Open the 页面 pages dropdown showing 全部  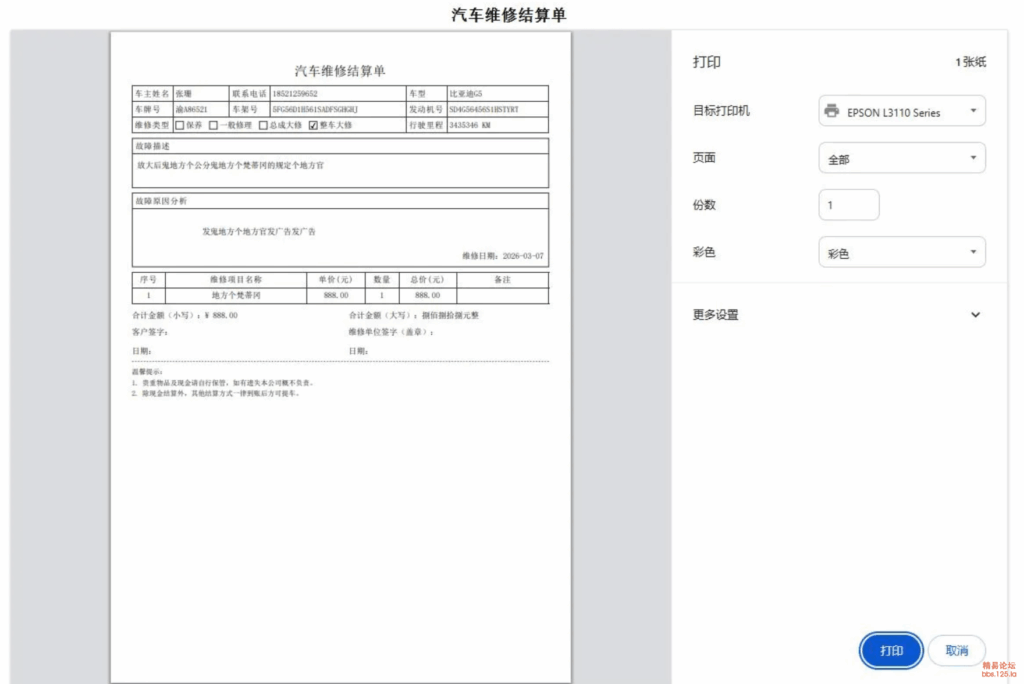(x=900, y=158)
